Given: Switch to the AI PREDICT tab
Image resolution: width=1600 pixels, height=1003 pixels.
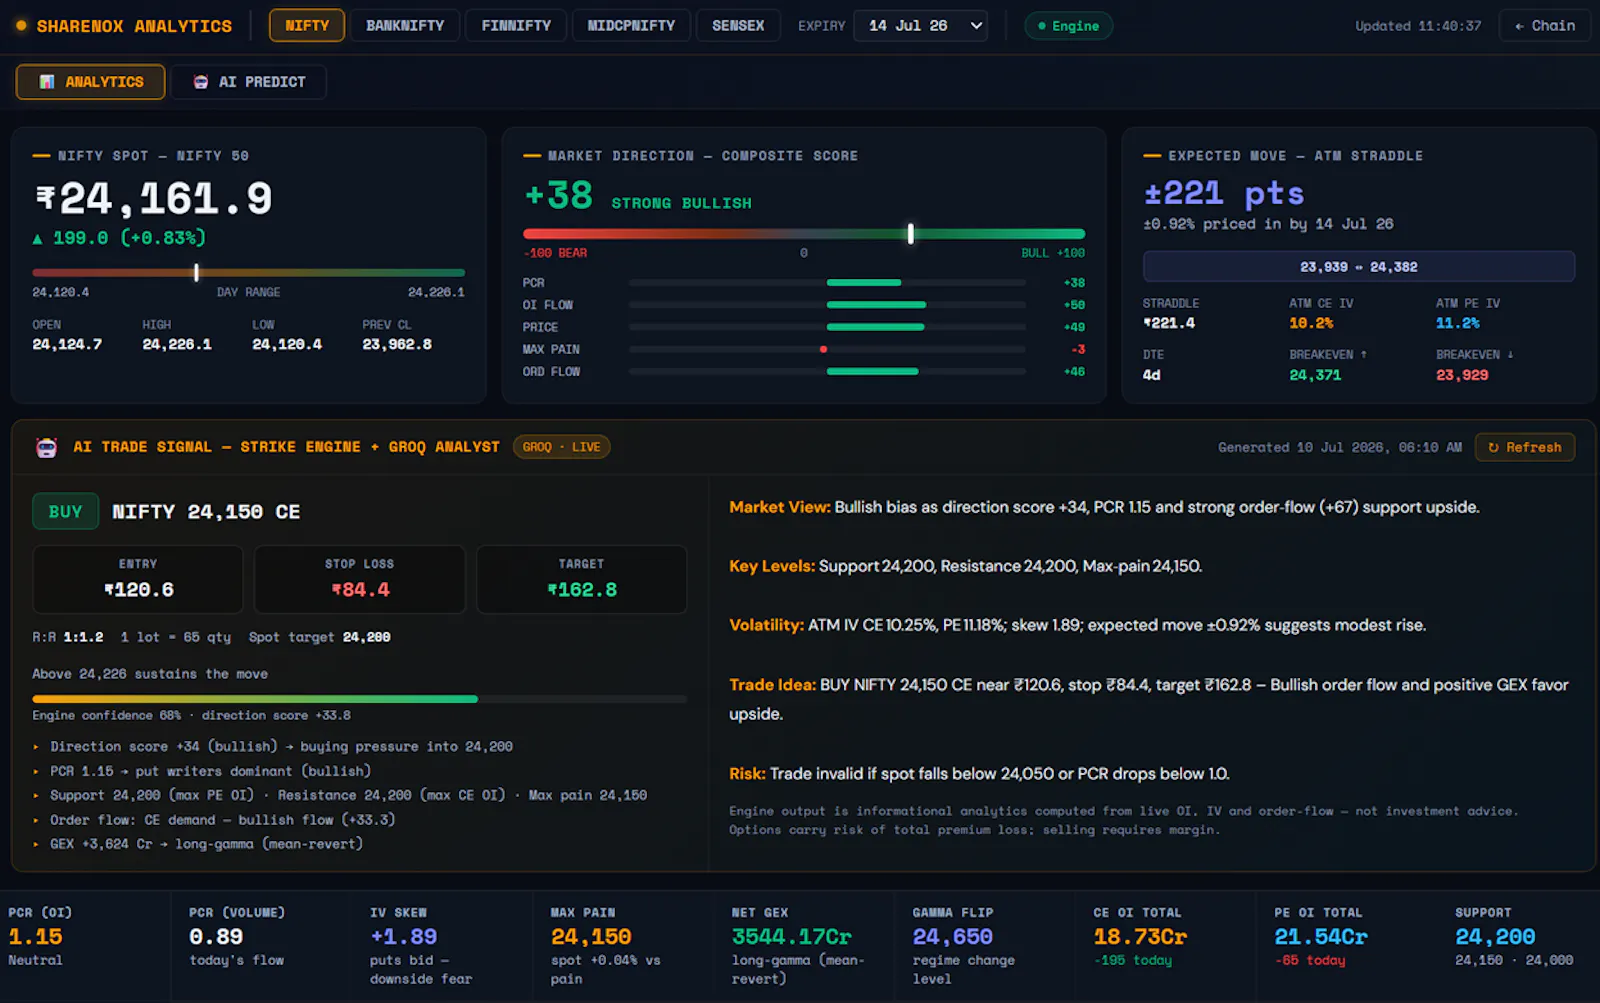Looking at the screenshot, I should (x=249, y=82).
